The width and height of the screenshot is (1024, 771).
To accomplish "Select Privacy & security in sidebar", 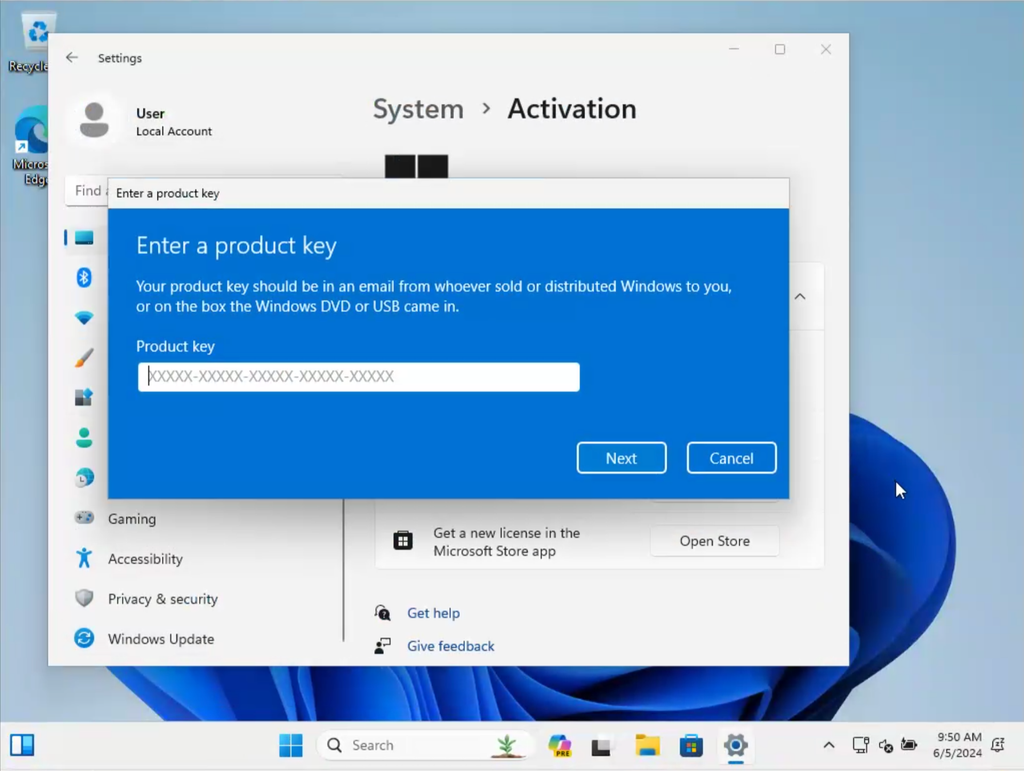I will pos(162,599).
